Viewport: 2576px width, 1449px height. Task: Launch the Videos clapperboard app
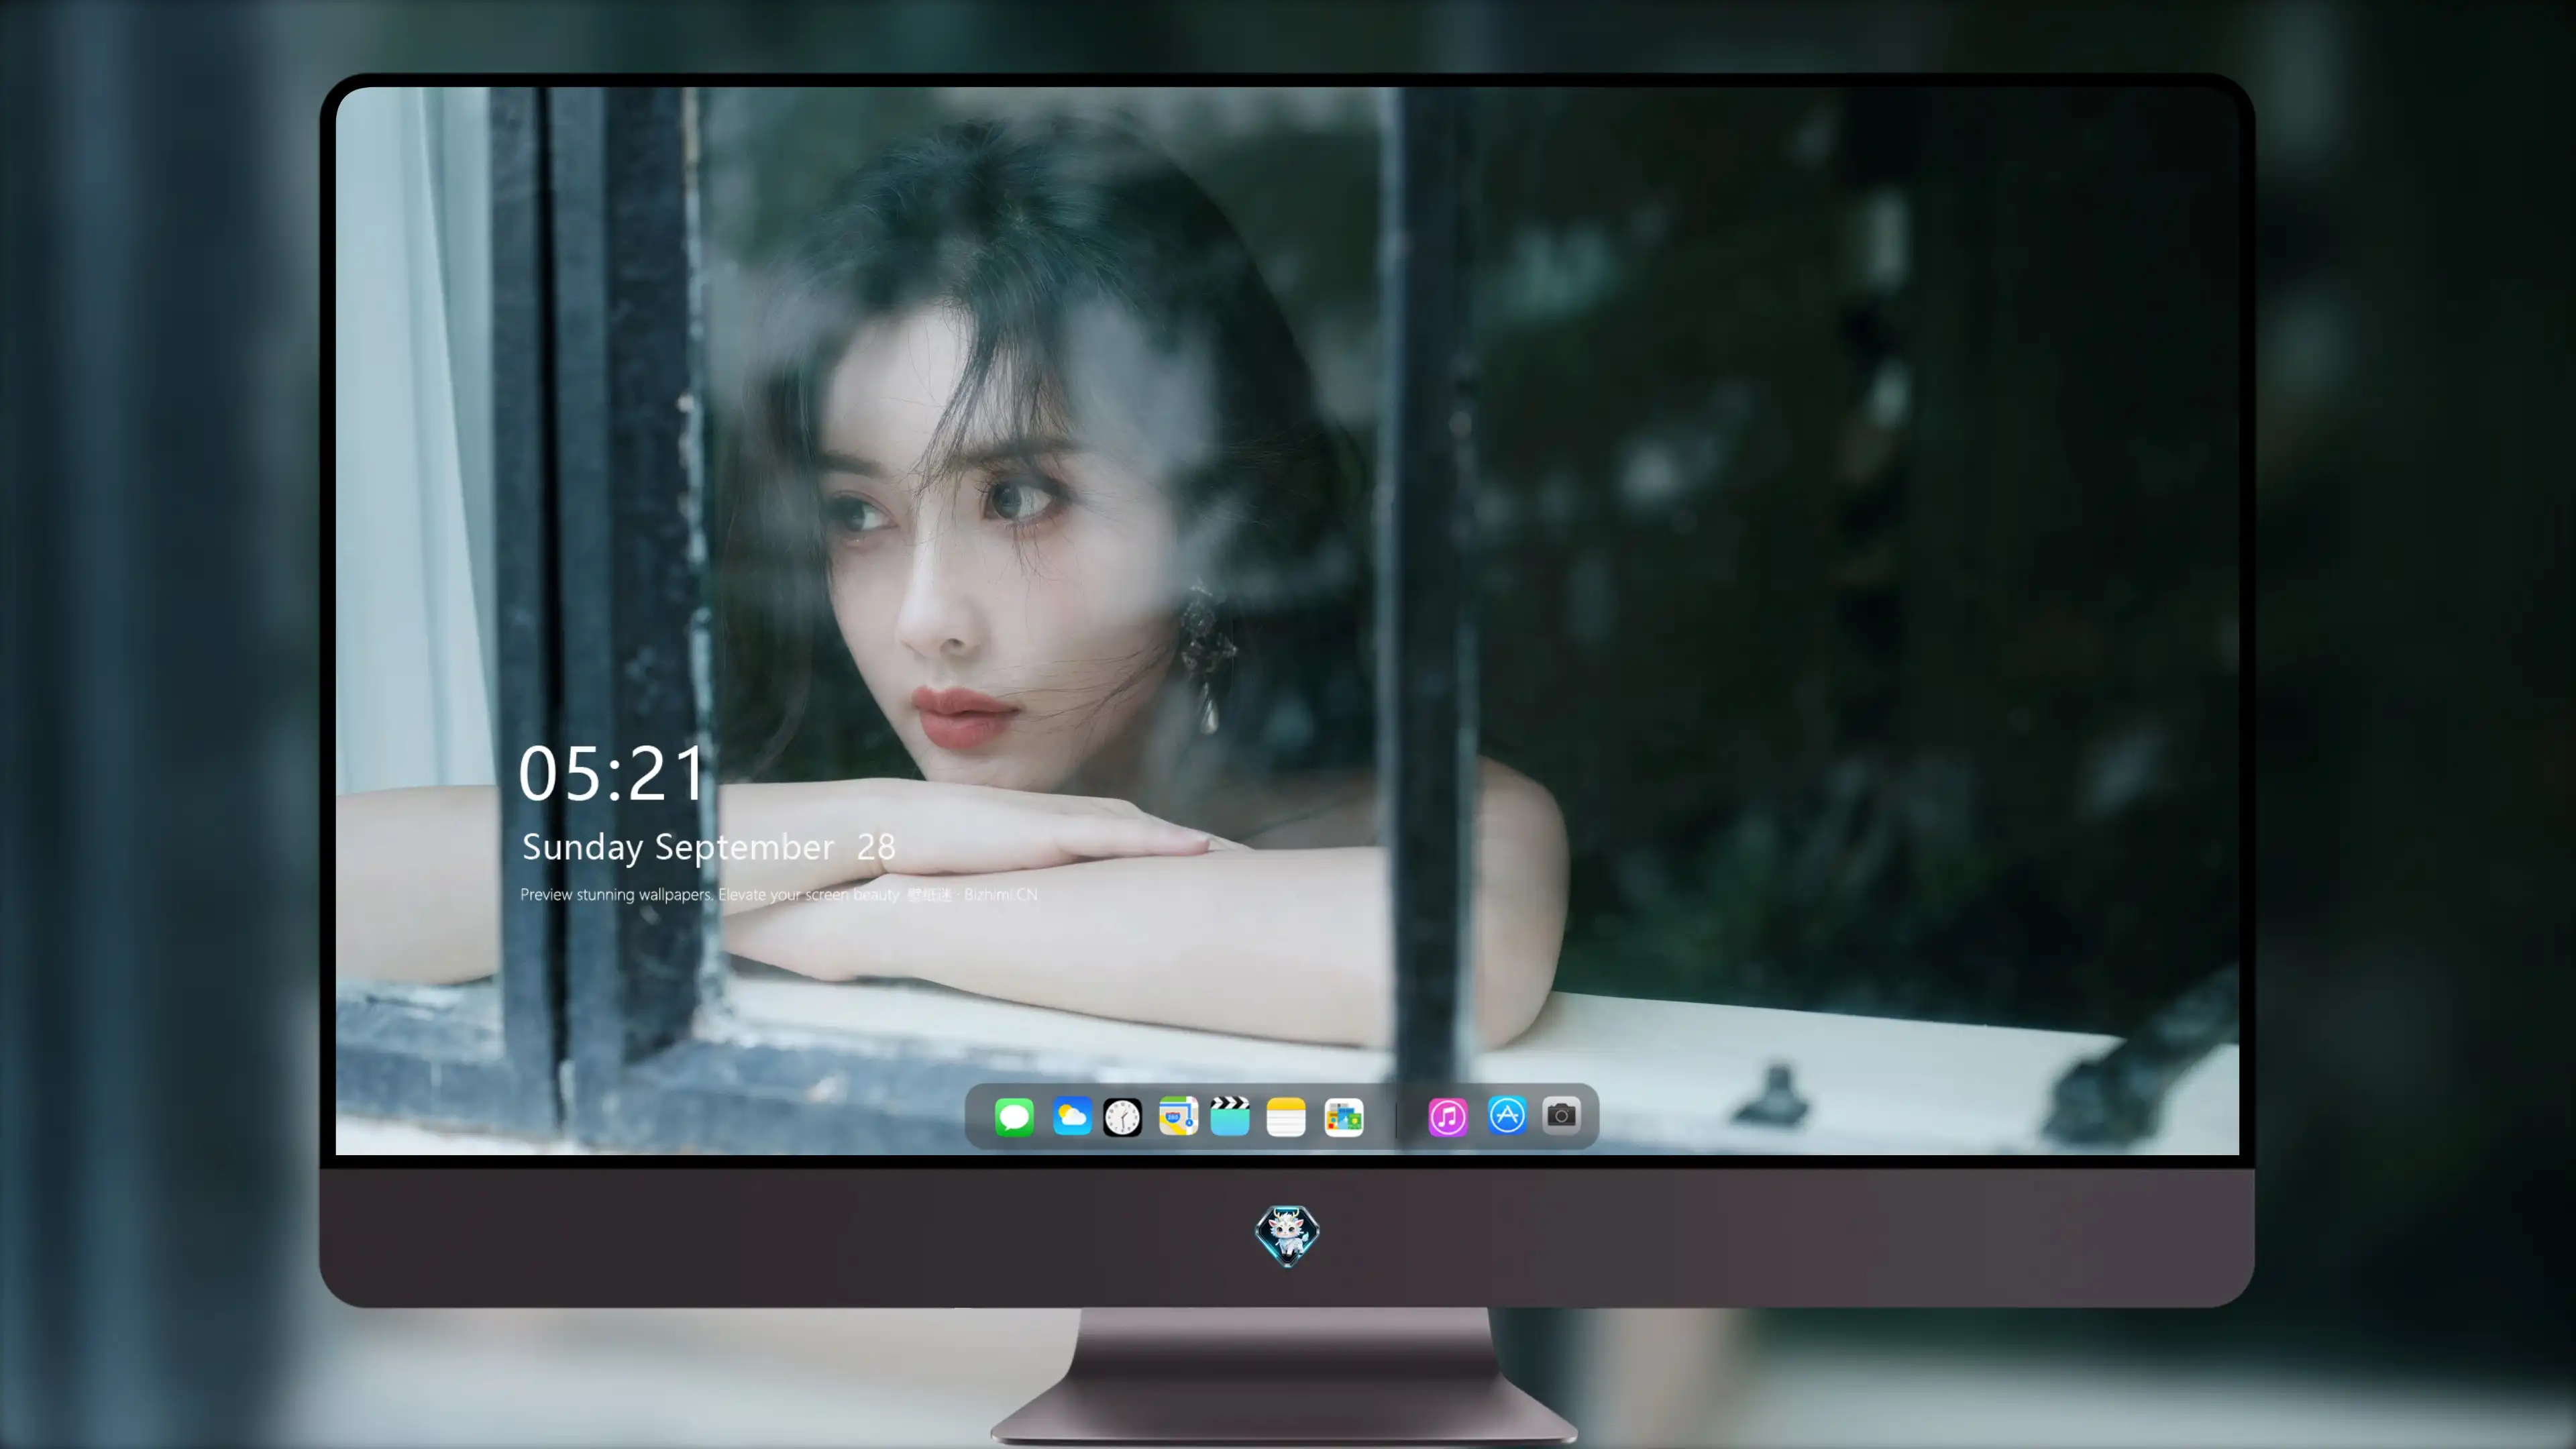click(x=1230, y=1116)
